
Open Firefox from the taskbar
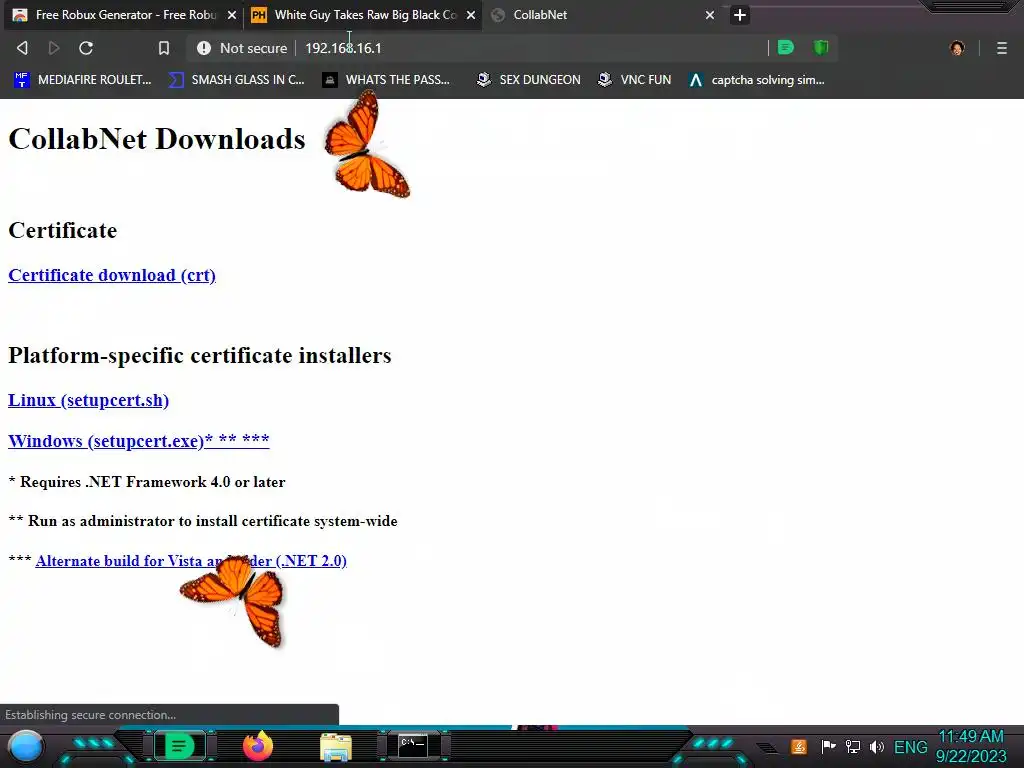click(258, 746)
